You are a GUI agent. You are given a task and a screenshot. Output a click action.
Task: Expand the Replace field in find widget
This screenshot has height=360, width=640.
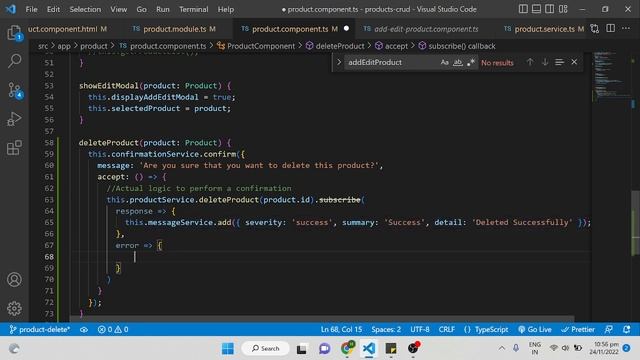pyautogui.click(x=339, y=62)
